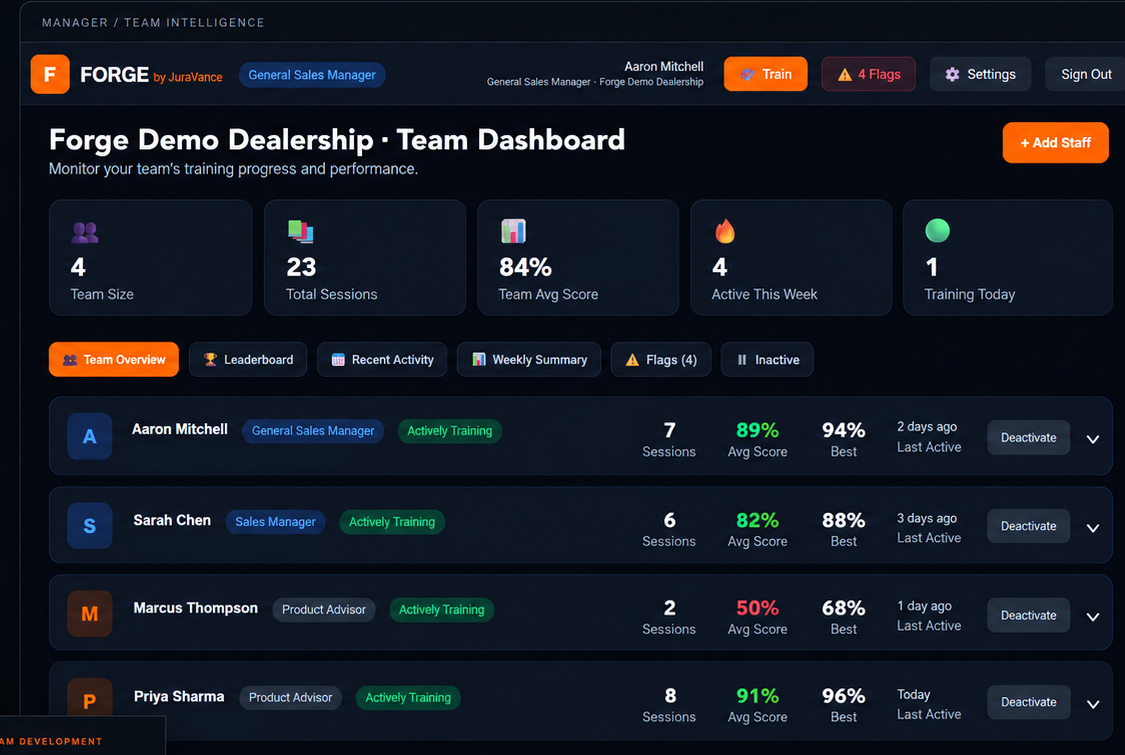The height and width of the screenshot is (755, 1125).
Task: Click Aaron Mitchell's 89% Avg Score
Action: coord(757,430)
